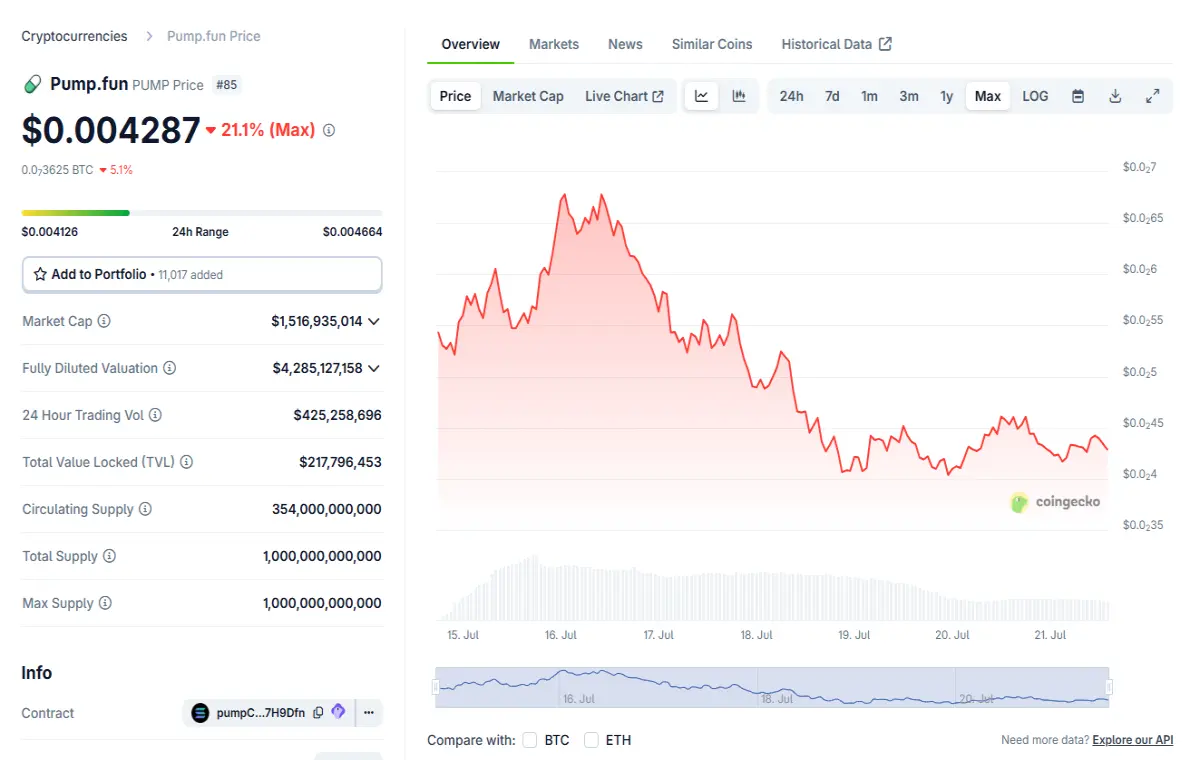The height and width of the screenshot is (760, 1200).
Task: Click Circulating Supply info icon
Action: (x=145, y=509)
